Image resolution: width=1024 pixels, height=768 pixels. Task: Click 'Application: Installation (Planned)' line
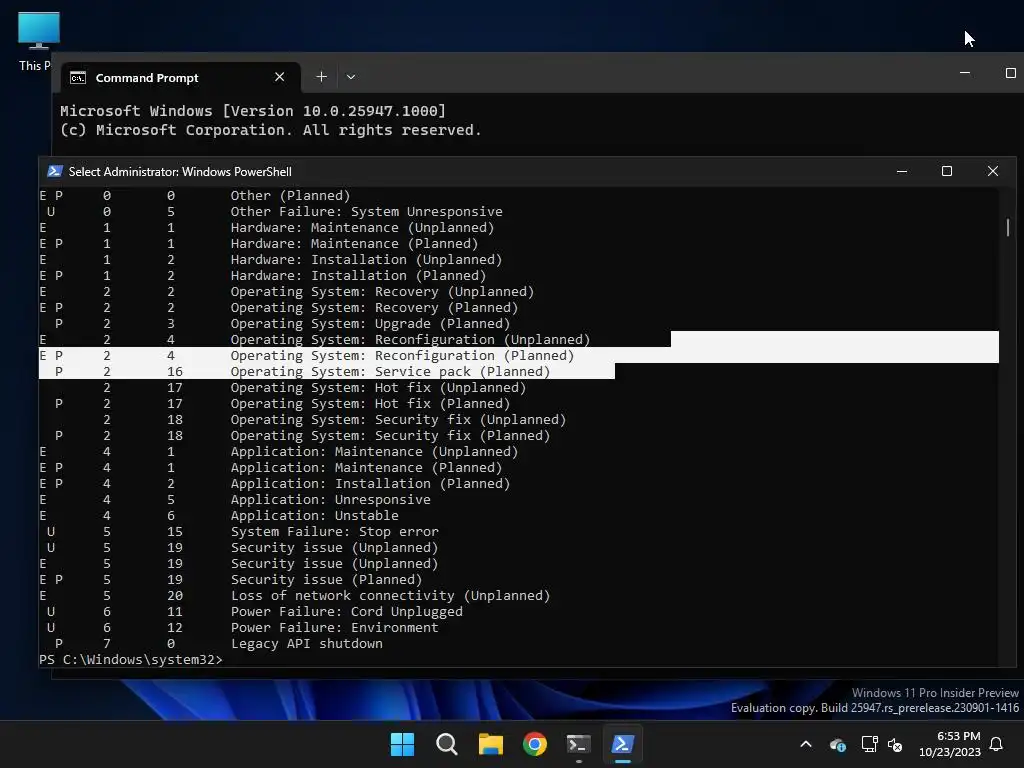tap(370, 483)
